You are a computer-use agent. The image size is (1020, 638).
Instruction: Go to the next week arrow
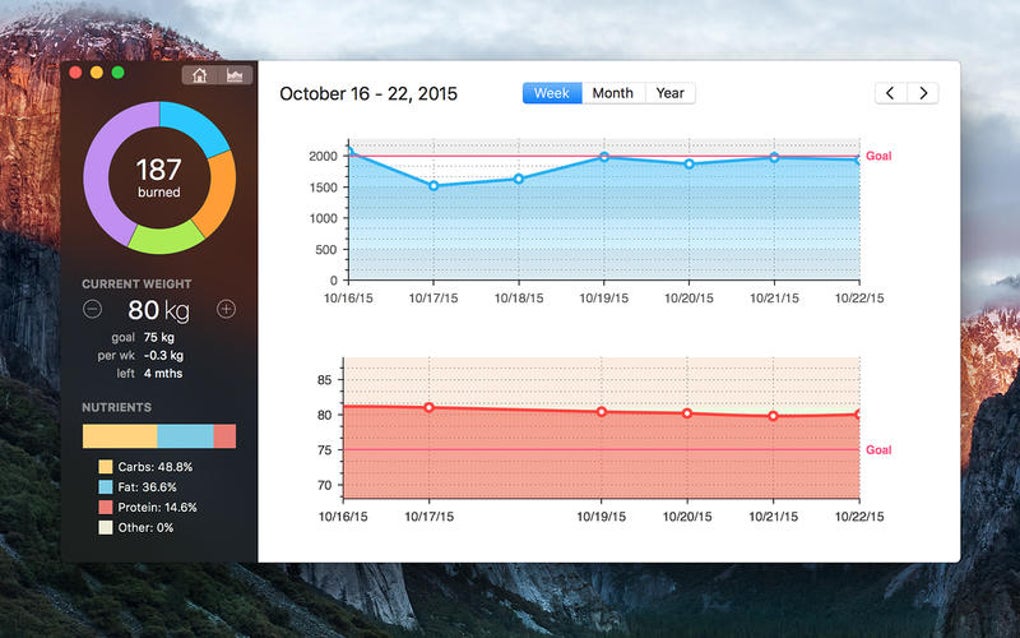(x=923, y=93)
